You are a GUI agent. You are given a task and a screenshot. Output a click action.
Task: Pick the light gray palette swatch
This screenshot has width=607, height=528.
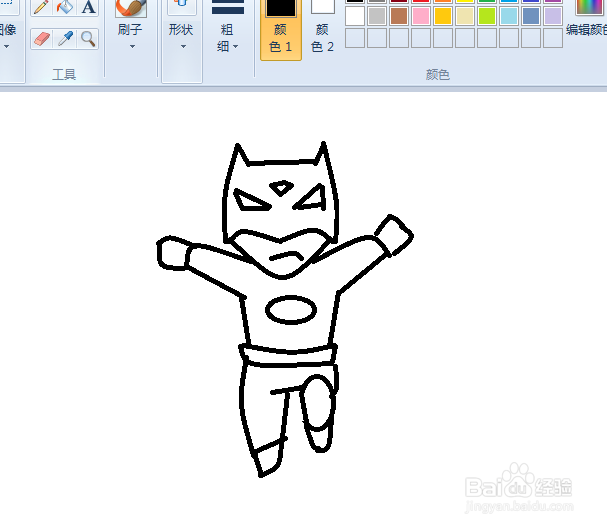coord(377,16)
